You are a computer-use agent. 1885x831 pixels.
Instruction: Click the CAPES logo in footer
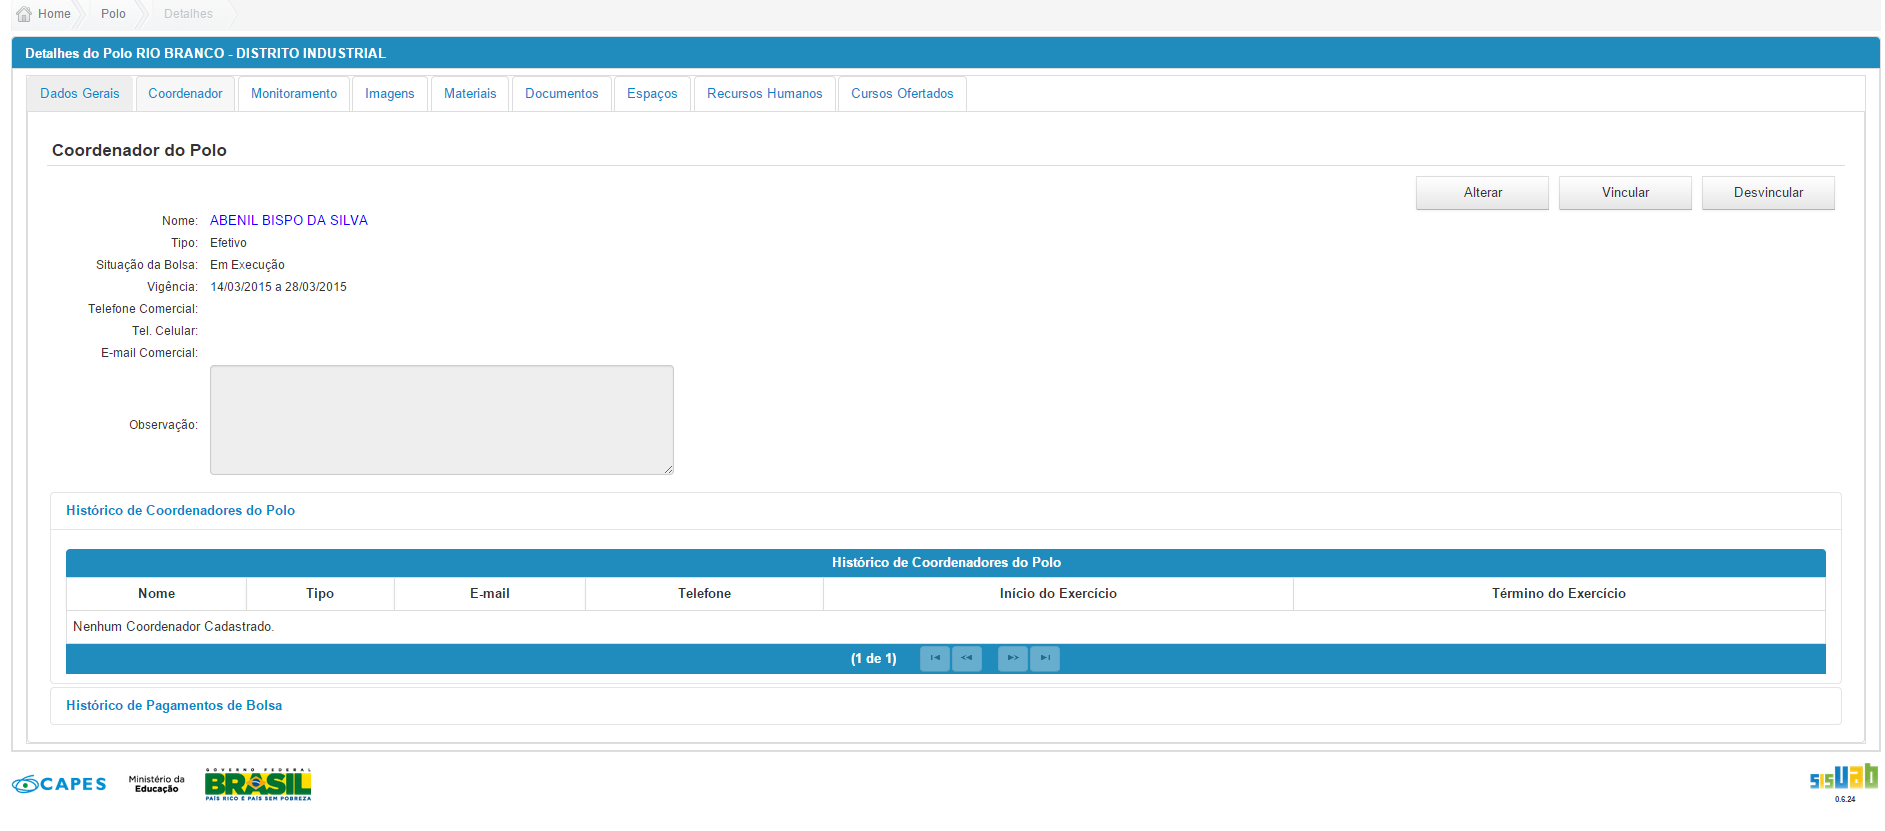pyautogui.click(x=59, y=784)
